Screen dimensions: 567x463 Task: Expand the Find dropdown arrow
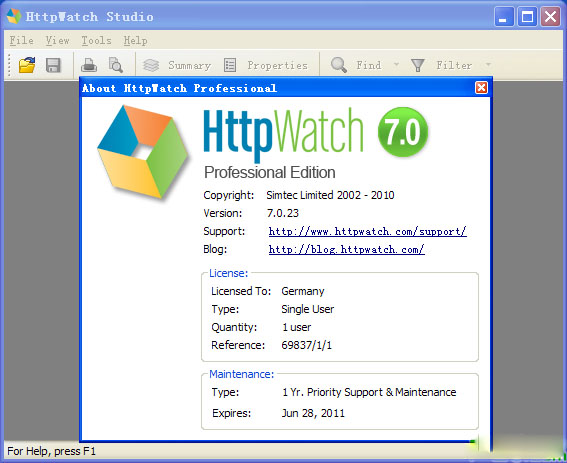coord(396,65)
